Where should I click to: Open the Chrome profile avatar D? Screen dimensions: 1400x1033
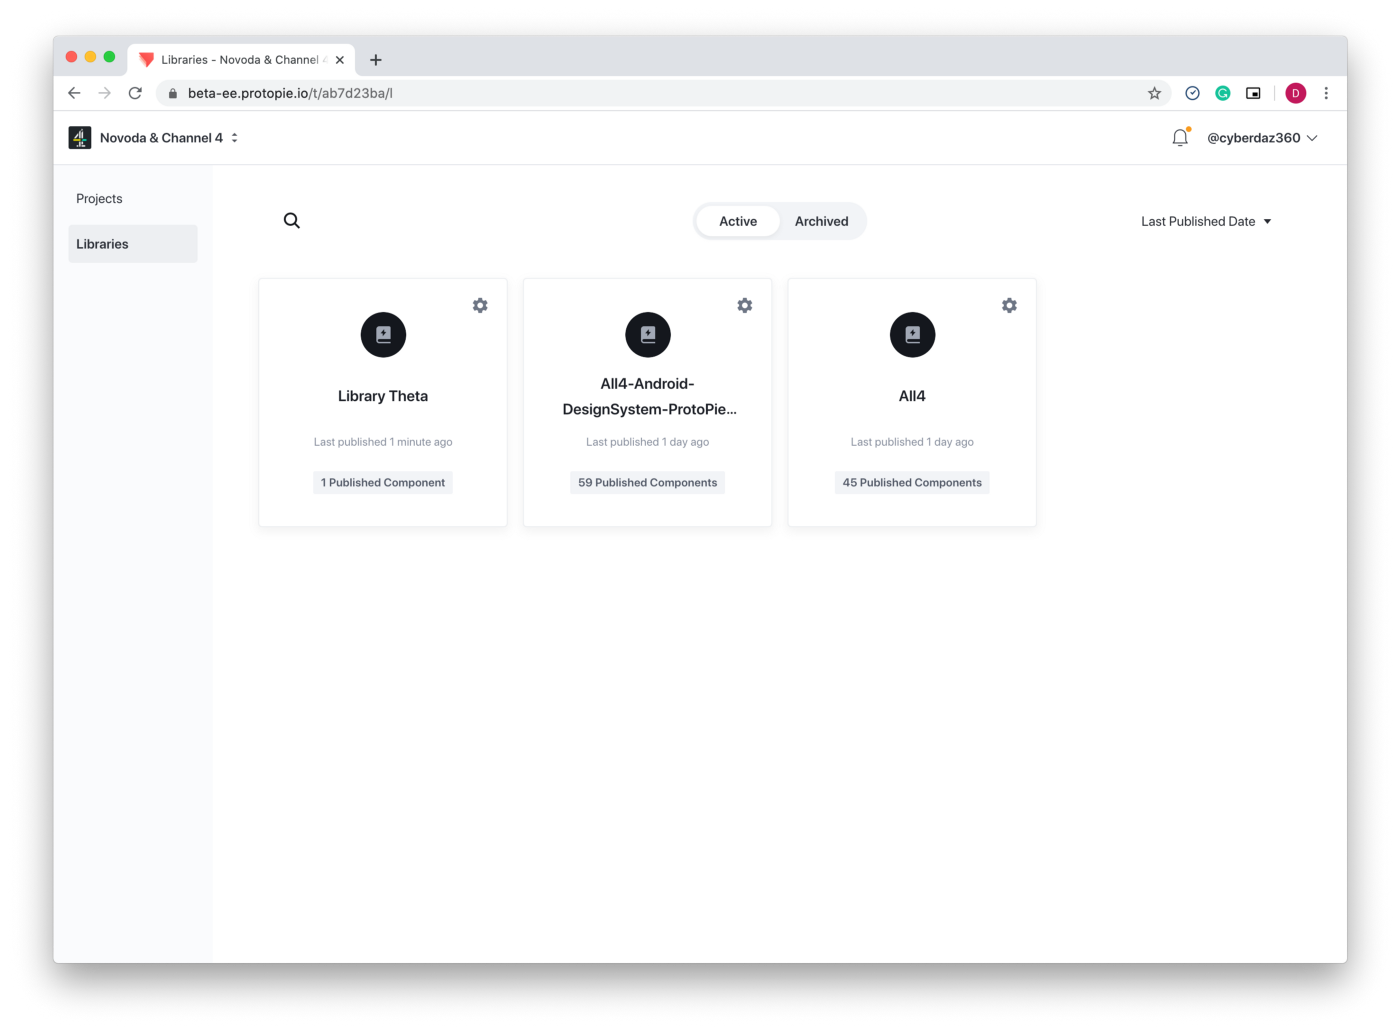pos(1296,93)
